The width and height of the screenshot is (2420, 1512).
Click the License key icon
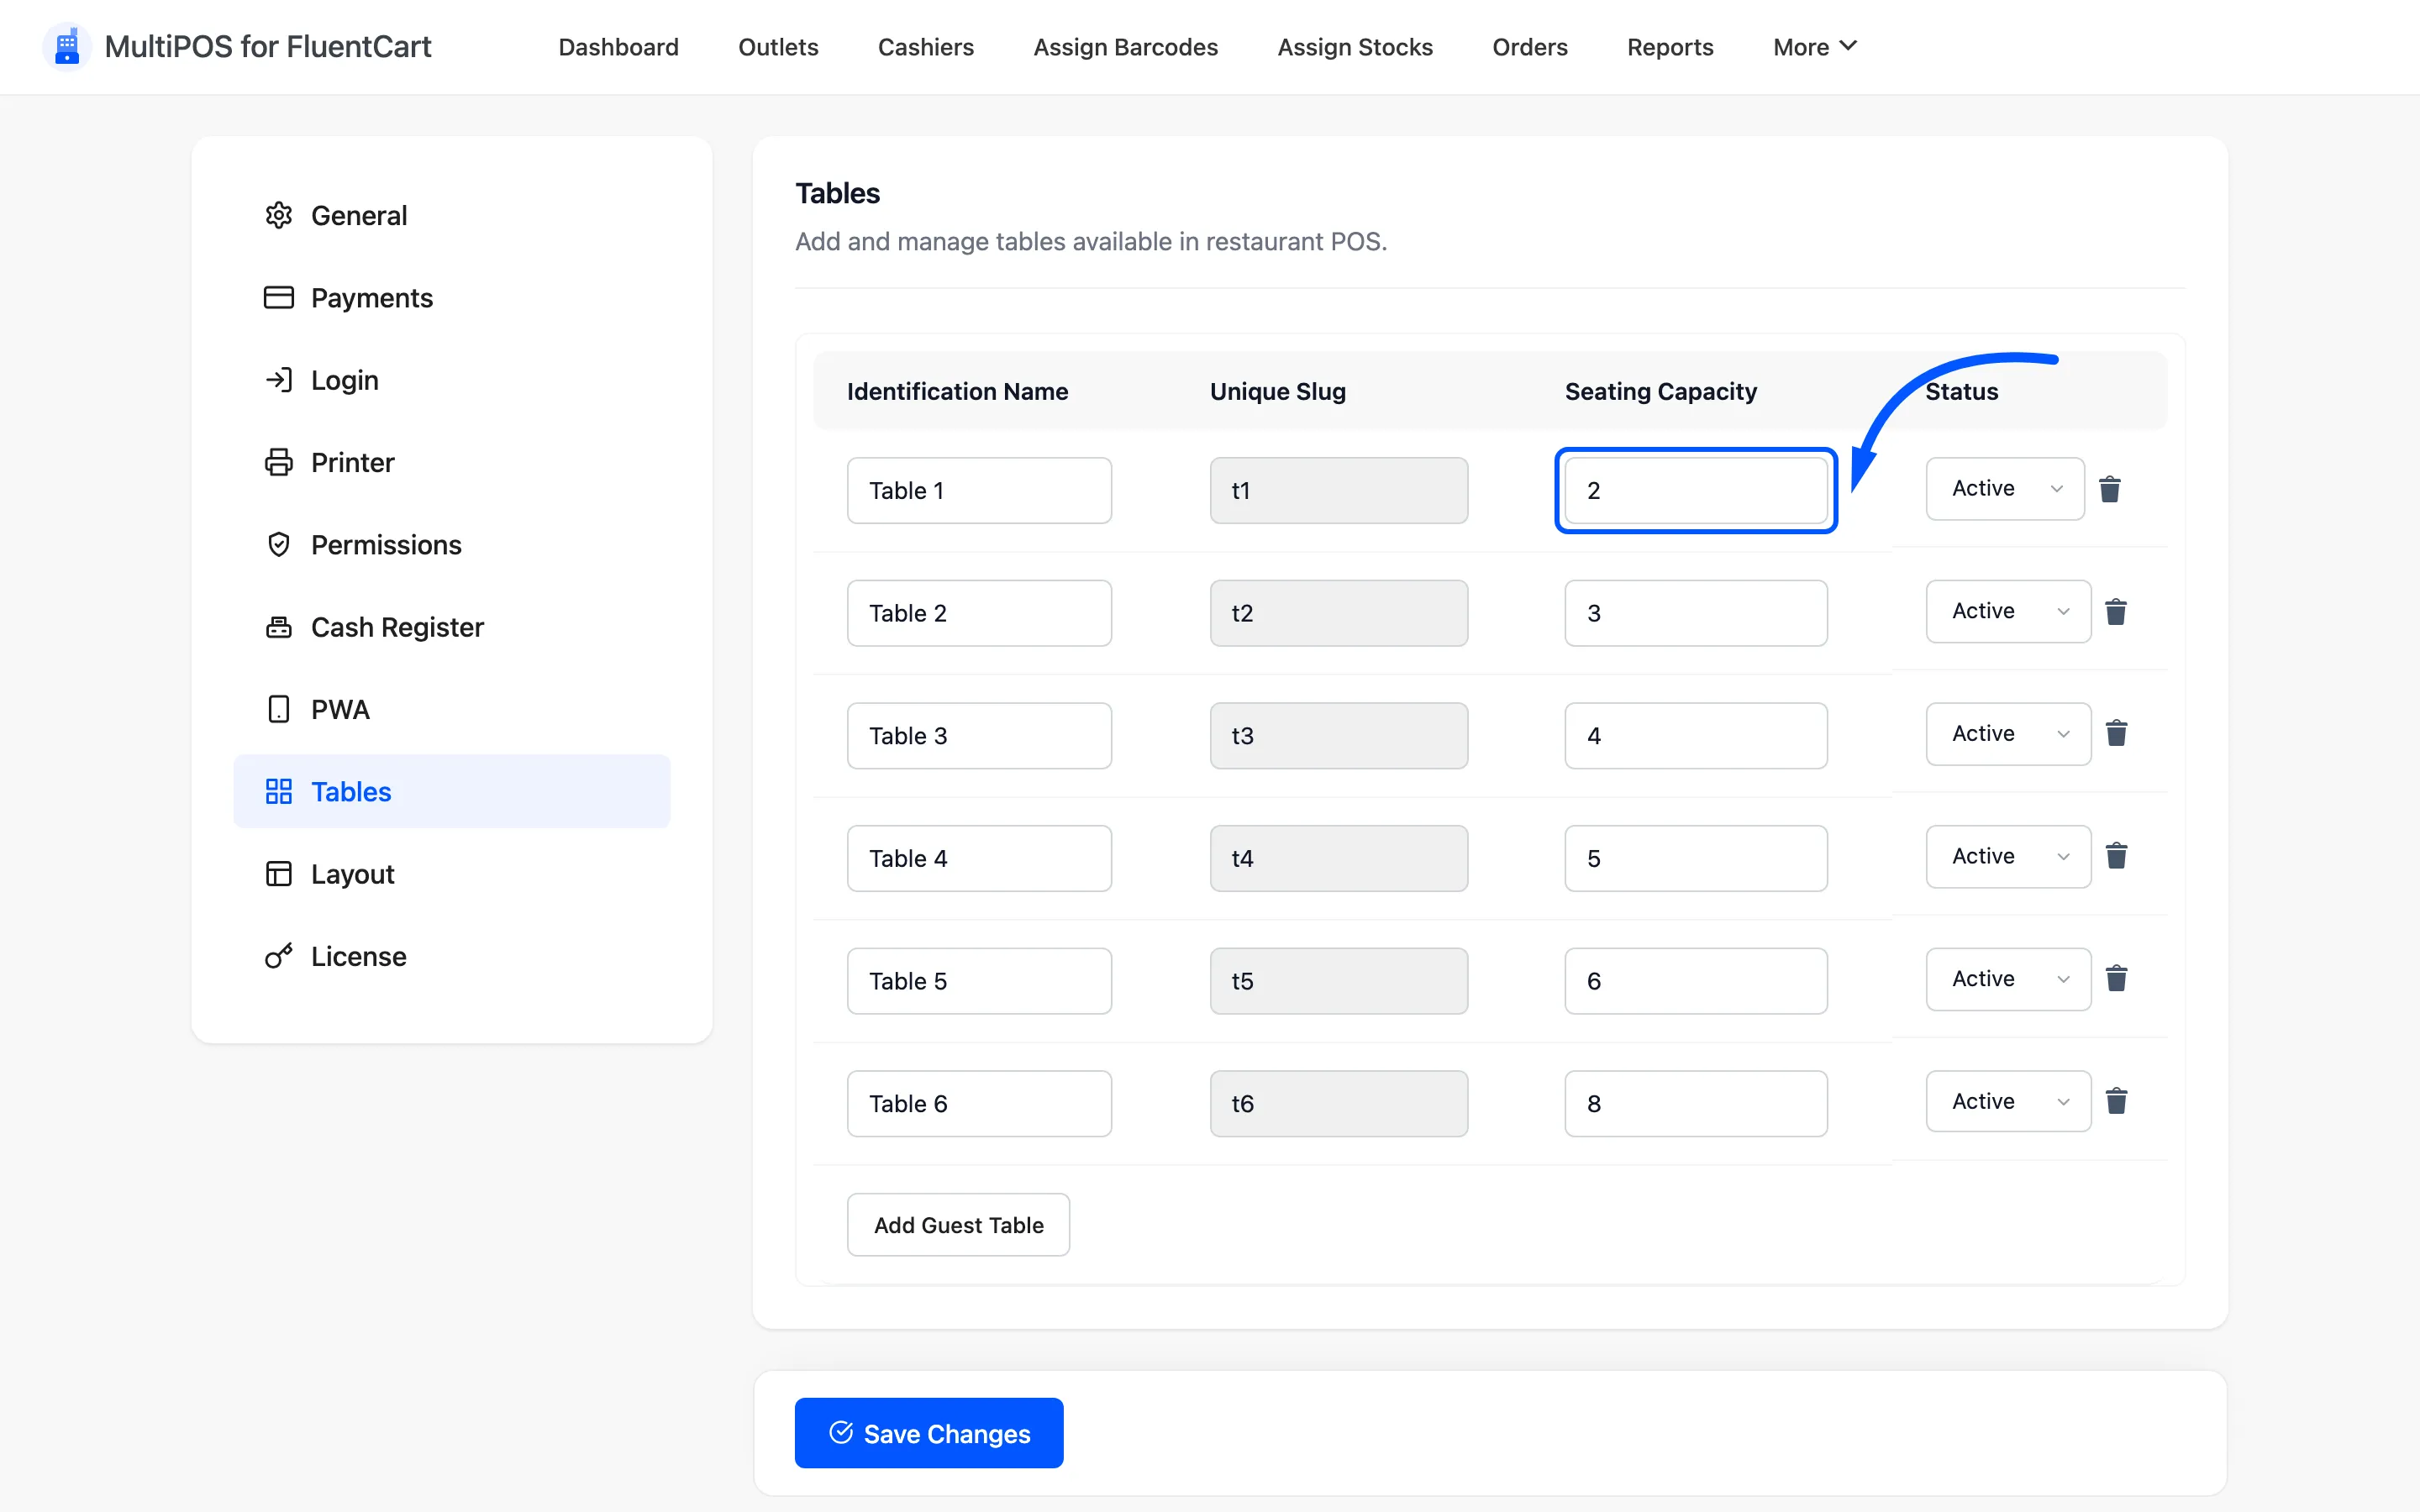[279, 956]
